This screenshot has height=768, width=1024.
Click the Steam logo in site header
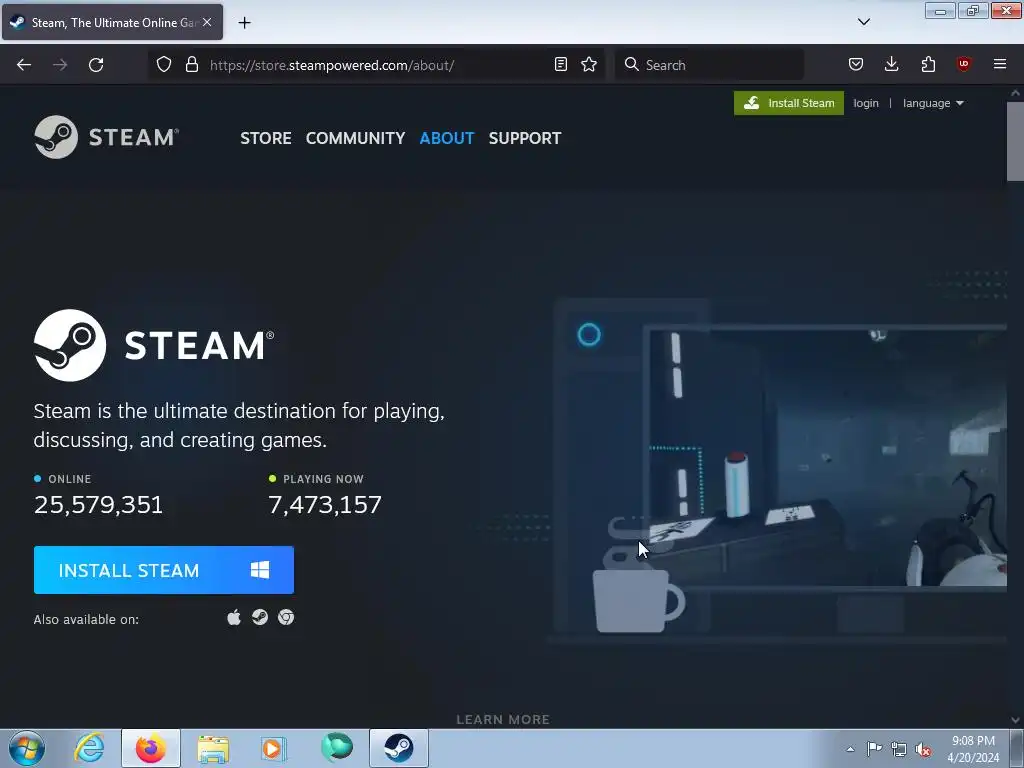click(106, 137)
